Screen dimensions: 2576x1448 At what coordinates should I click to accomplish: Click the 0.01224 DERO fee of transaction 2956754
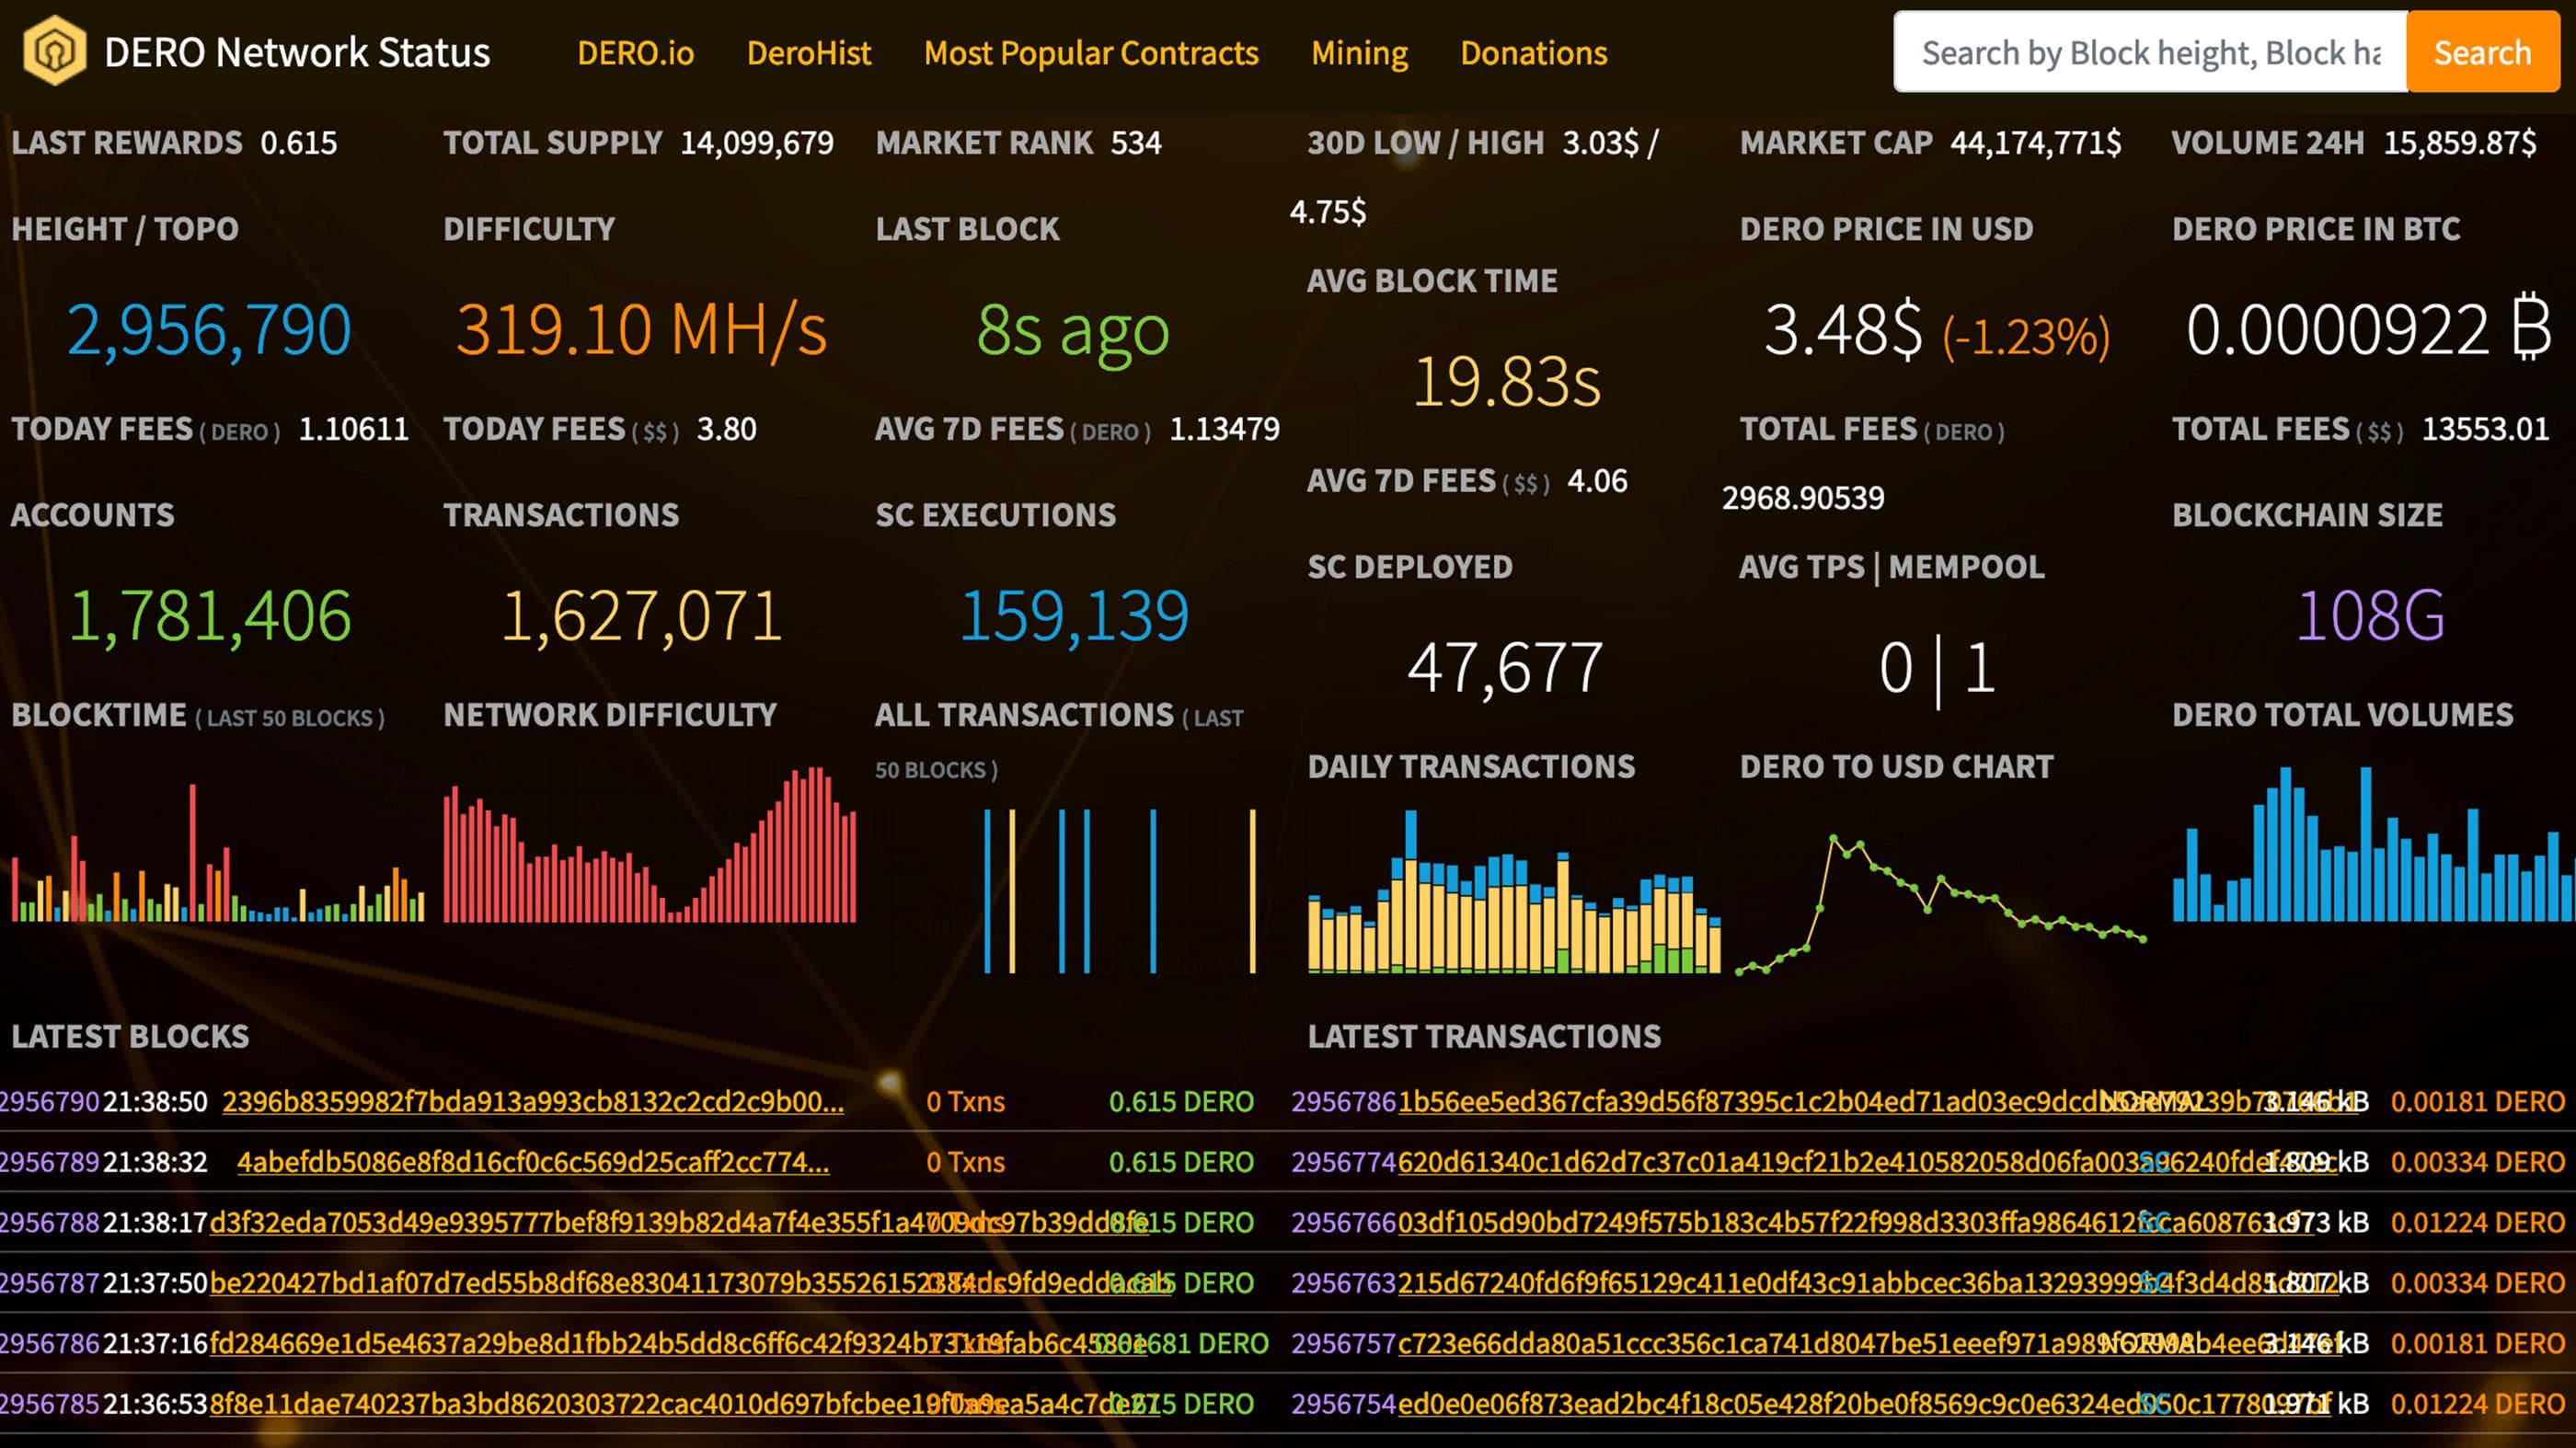pyautogui.click(x=2478, y=1404)
